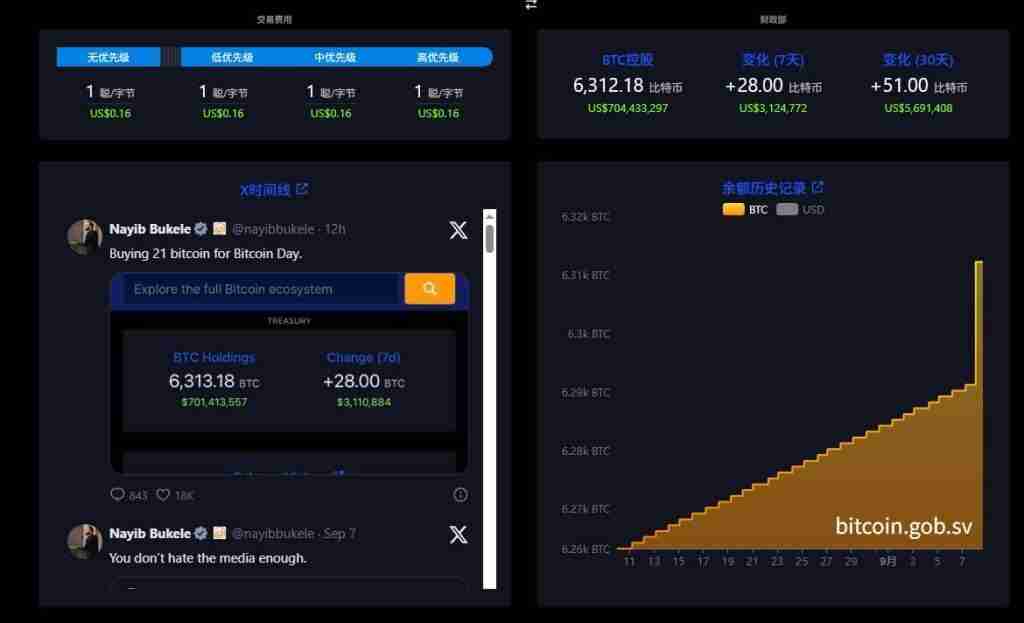1024x623 pixels.
Task: Click the swap arrows icon at top
Action: click(x=531, y=4)
